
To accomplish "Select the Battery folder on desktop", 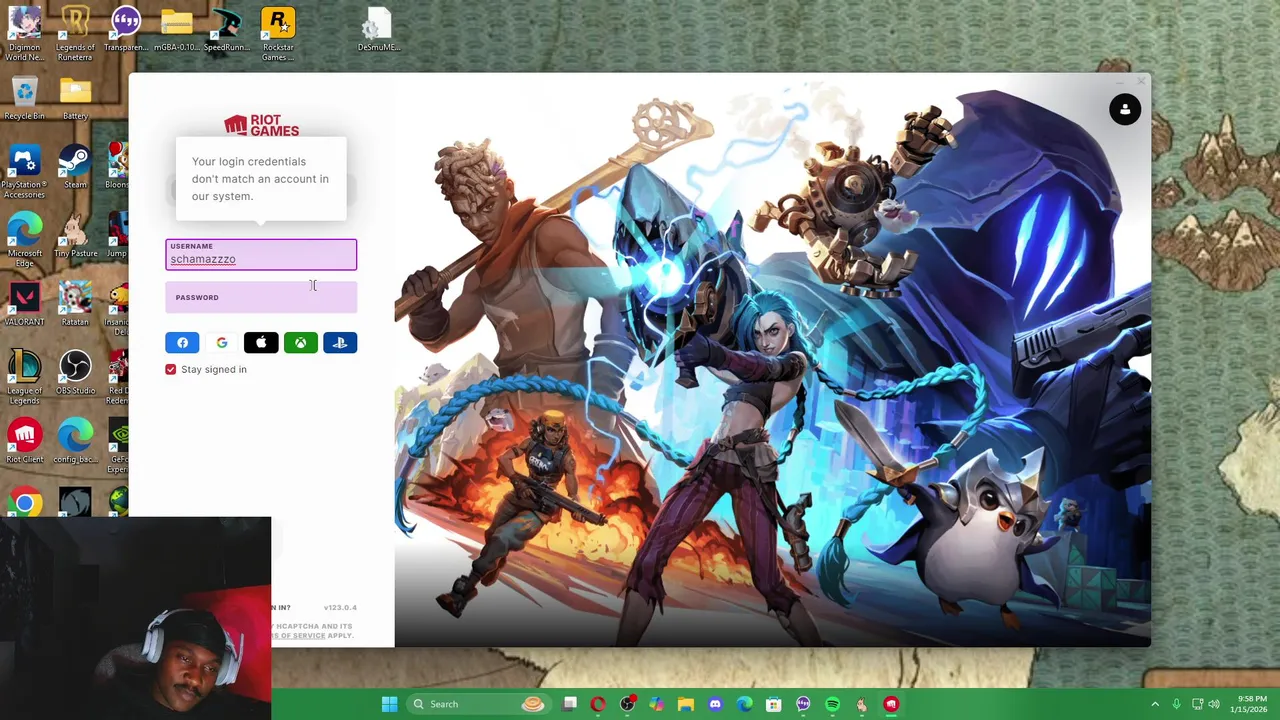I will tap(75, 98).
